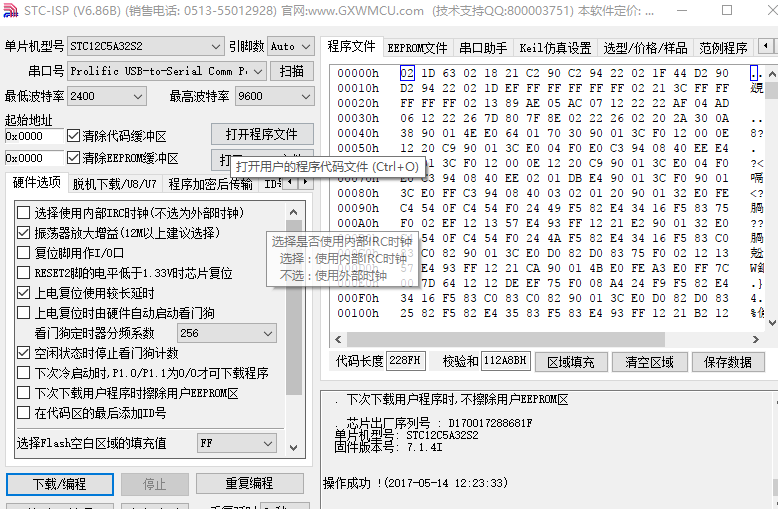This screenshot has width=778, height=509.
Task: Click 区域填充 button
Action: tap(571, 362)
